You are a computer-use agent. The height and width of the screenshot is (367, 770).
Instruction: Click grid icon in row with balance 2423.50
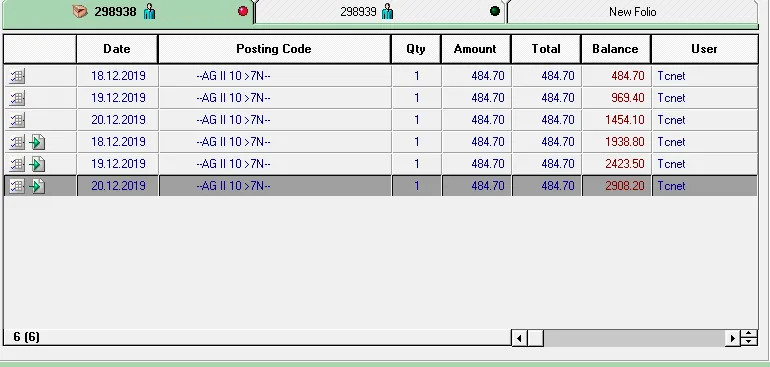tap(17, 164)
